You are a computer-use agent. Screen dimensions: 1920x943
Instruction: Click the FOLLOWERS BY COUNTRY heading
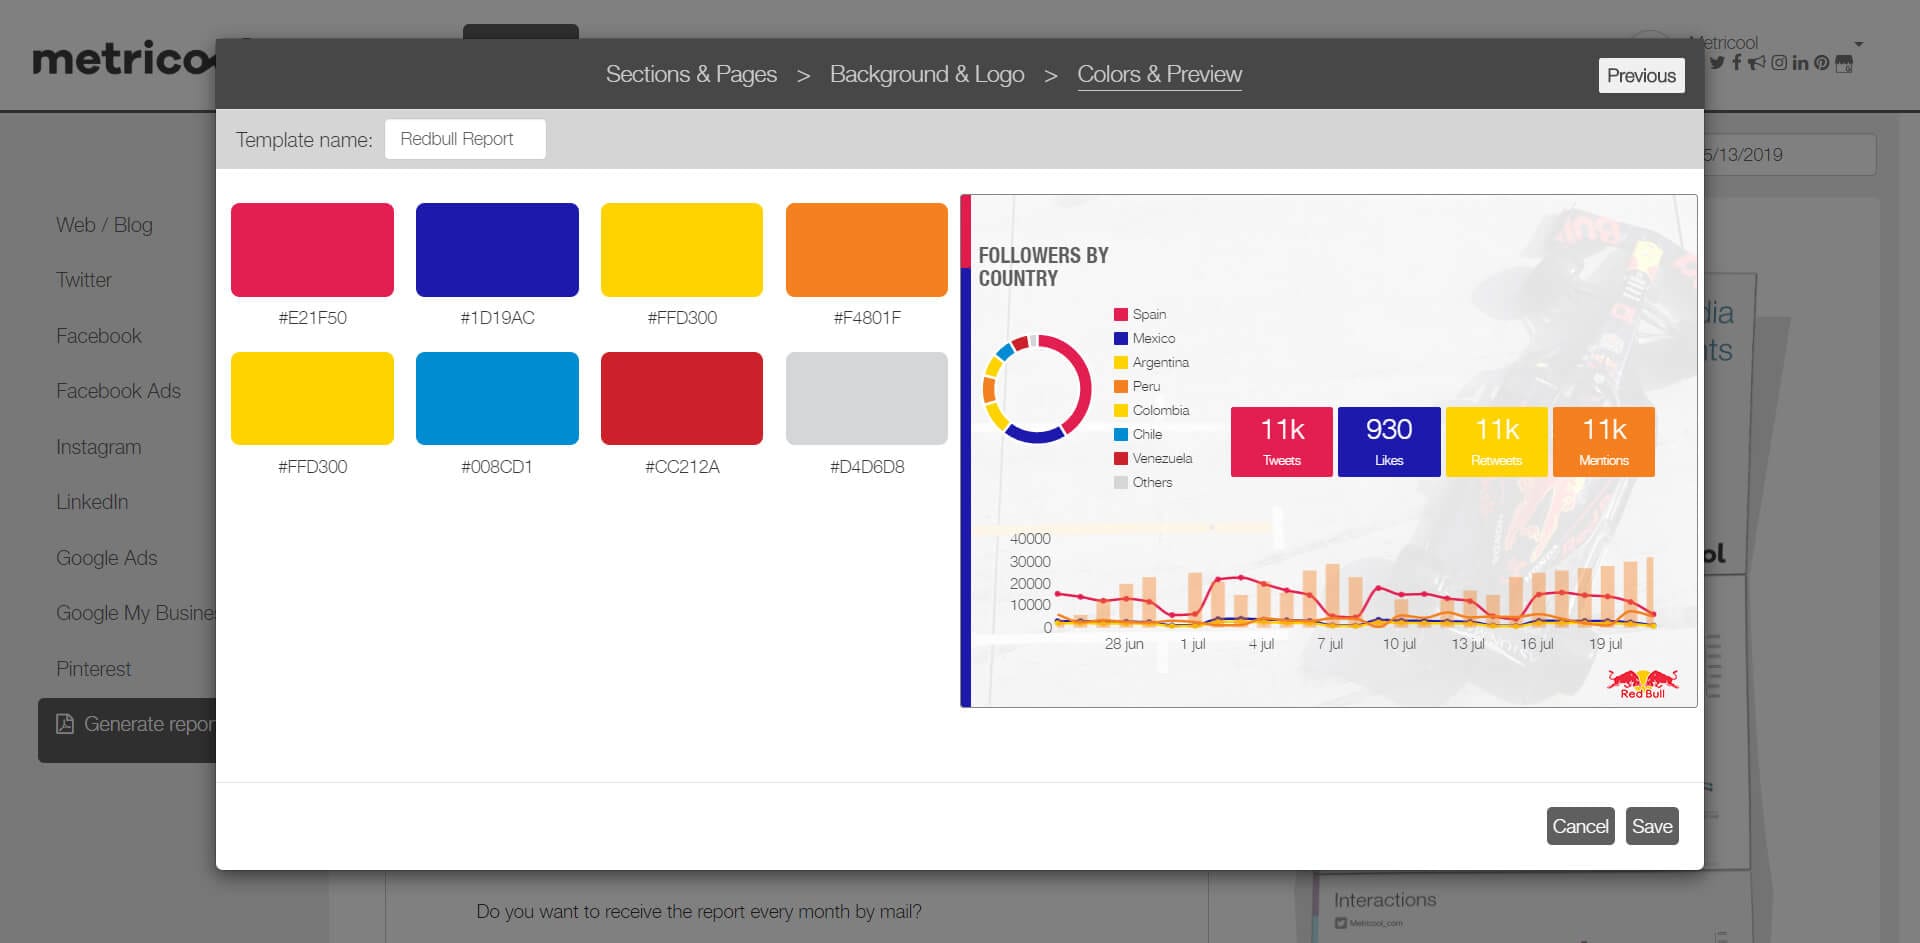tap(1043, 267)
